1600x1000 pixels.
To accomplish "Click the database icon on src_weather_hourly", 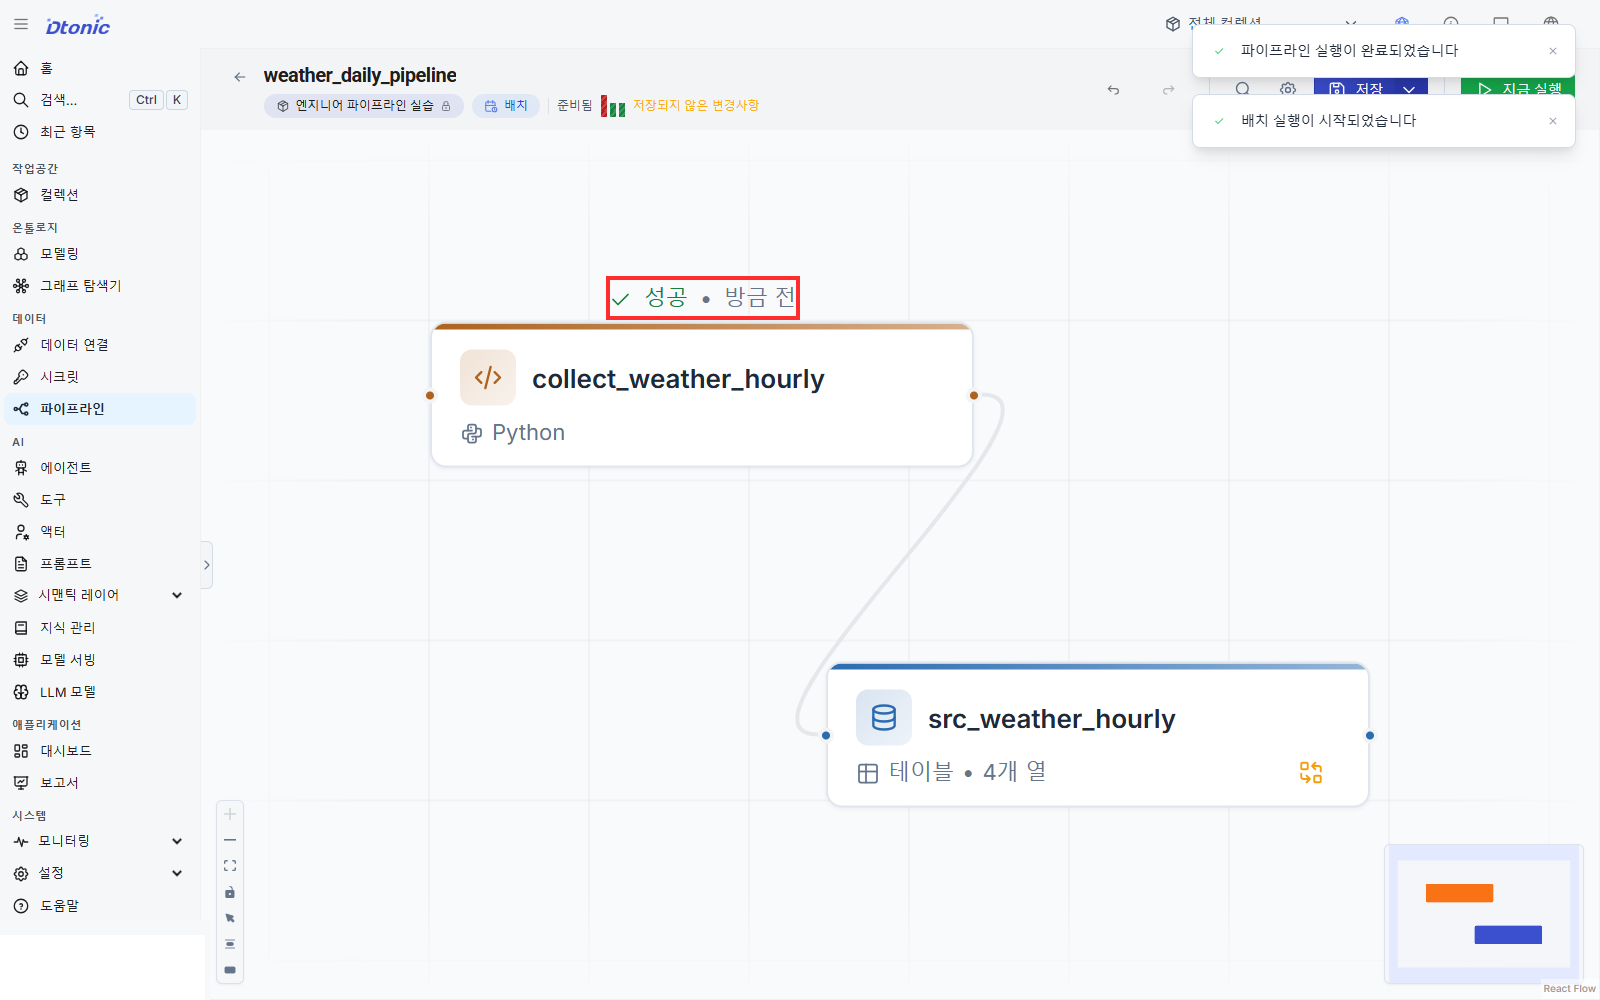I will pyautogui.click(x=884, y=717).
